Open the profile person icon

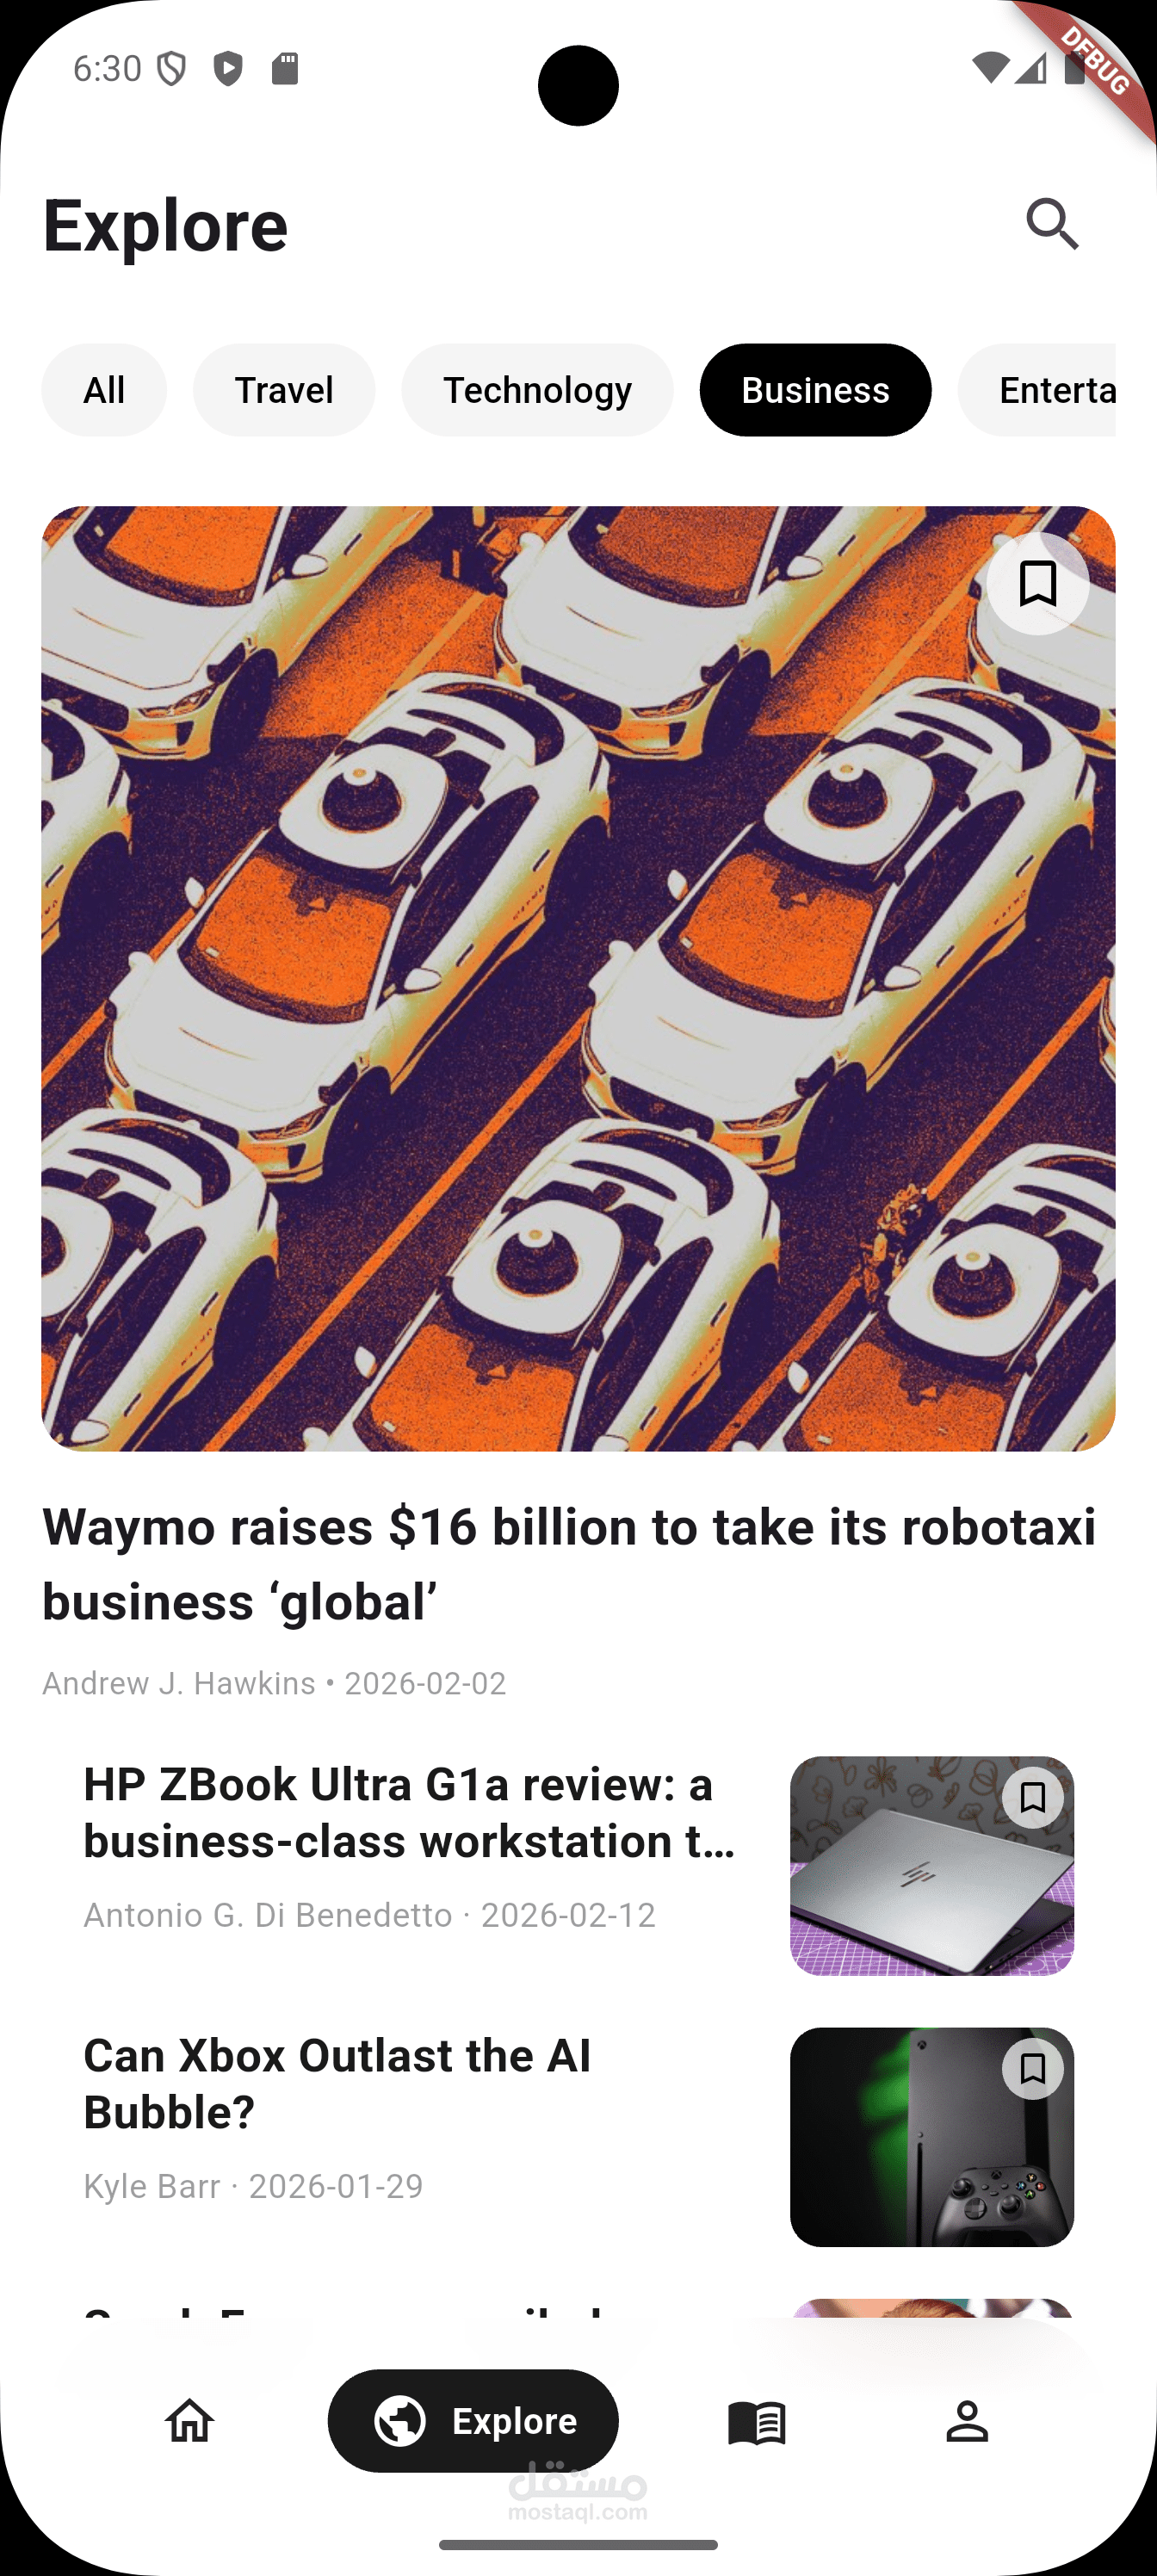(x=967, y=2421)
